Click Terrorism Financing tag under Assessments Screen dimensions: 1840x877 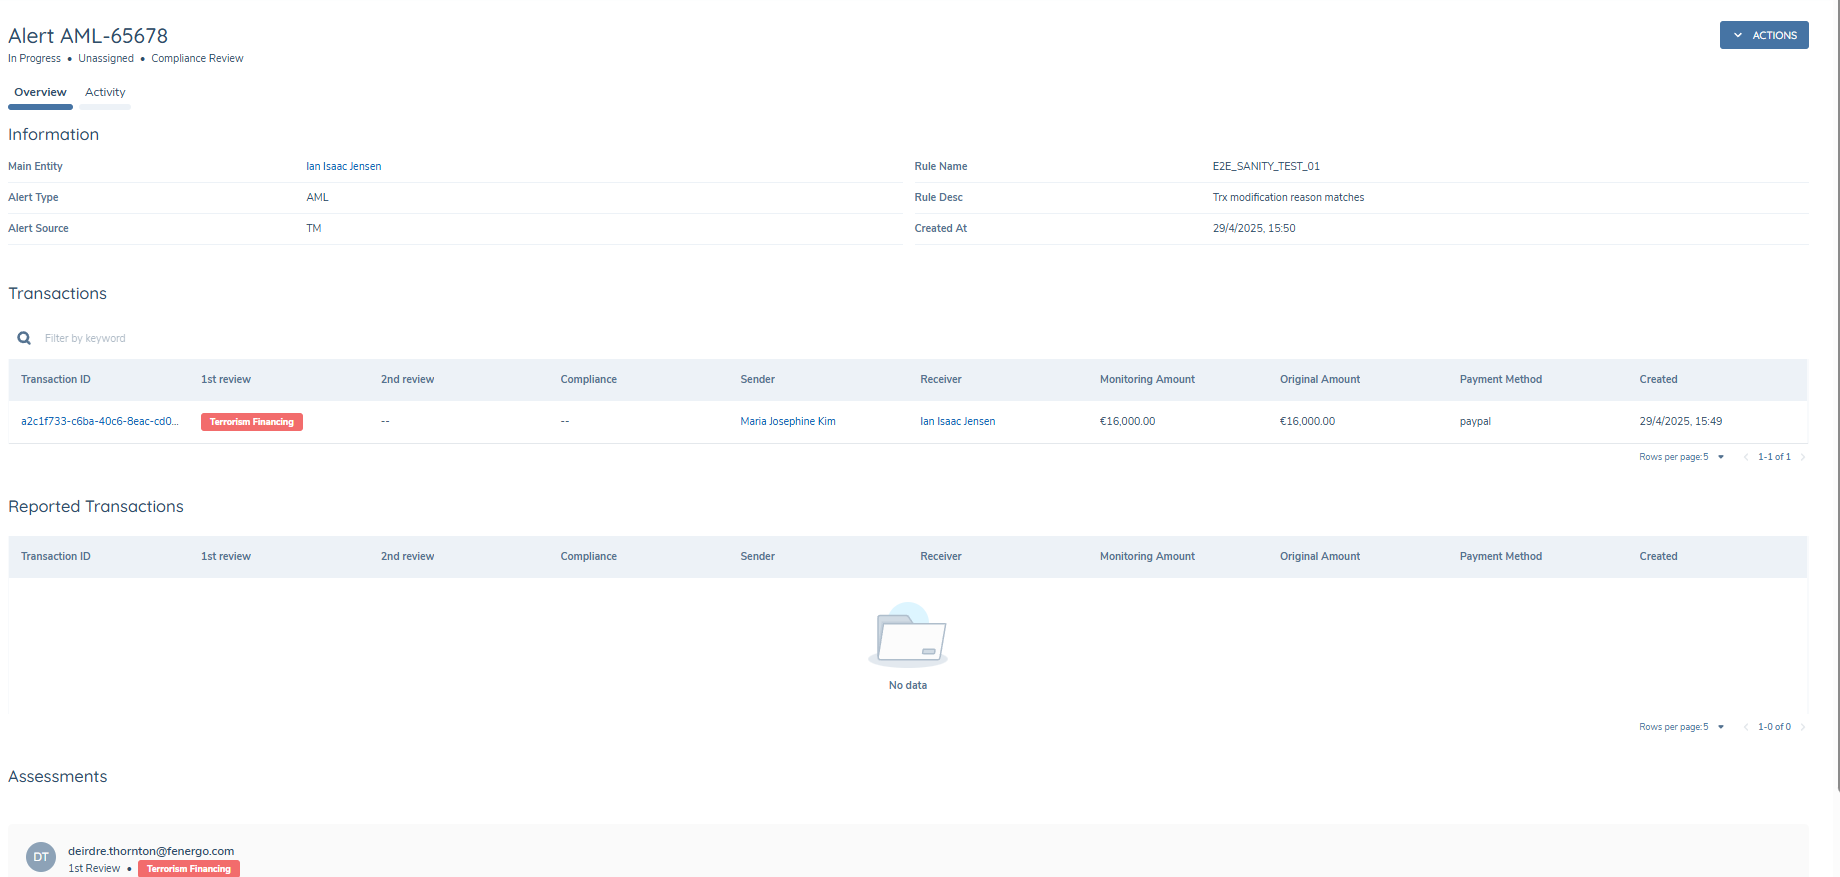[189, 869]
